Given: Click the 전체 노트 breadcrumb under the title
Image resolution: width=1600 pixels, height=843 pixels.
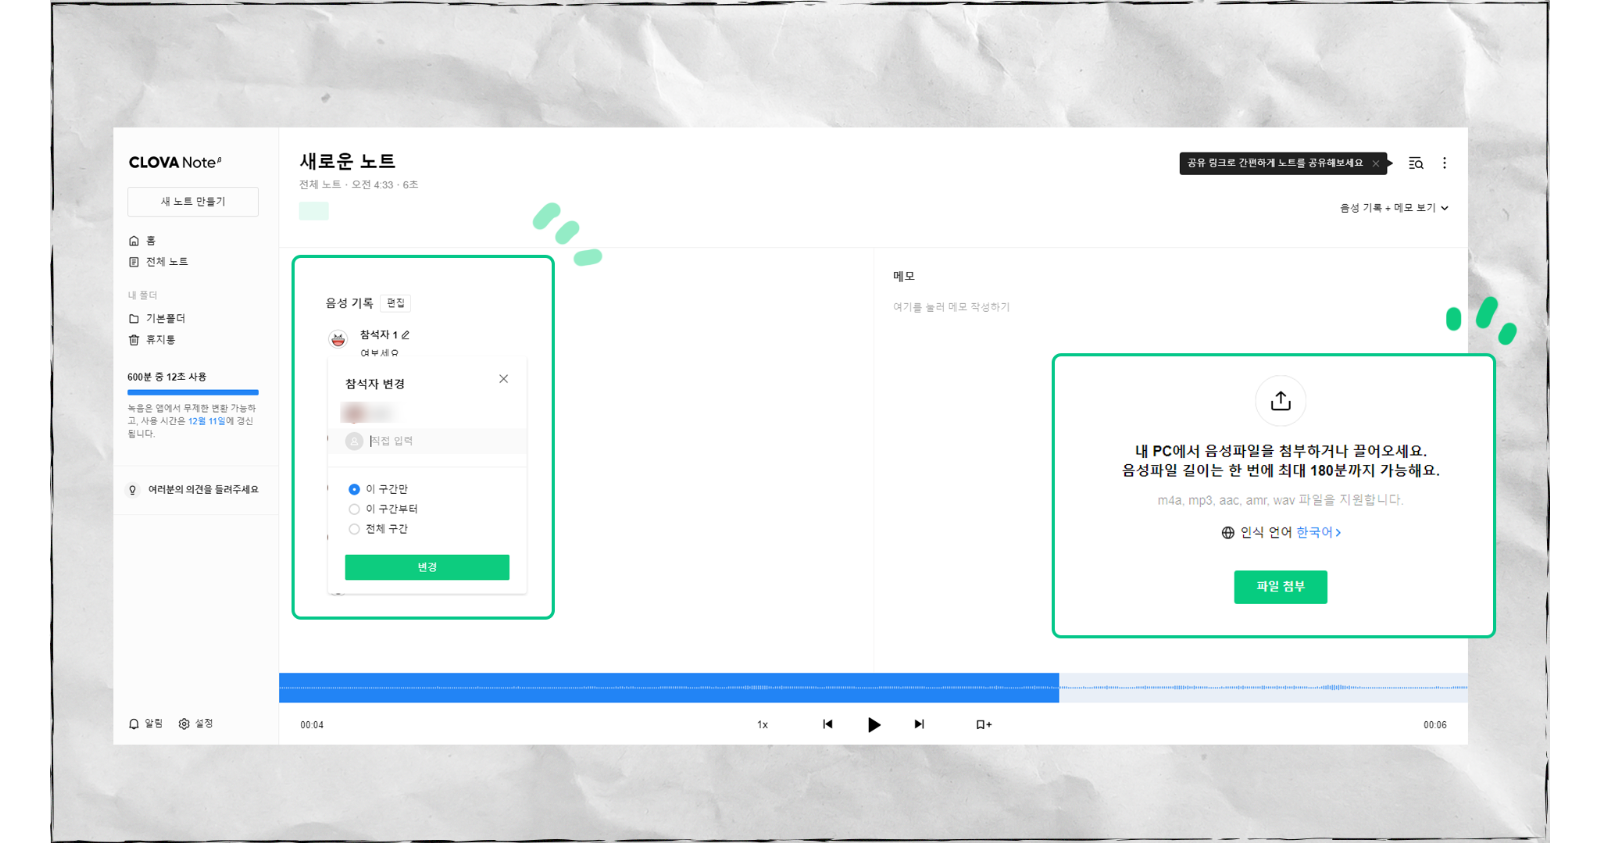Looking at the screenshot, I should [x=320, y=185].
